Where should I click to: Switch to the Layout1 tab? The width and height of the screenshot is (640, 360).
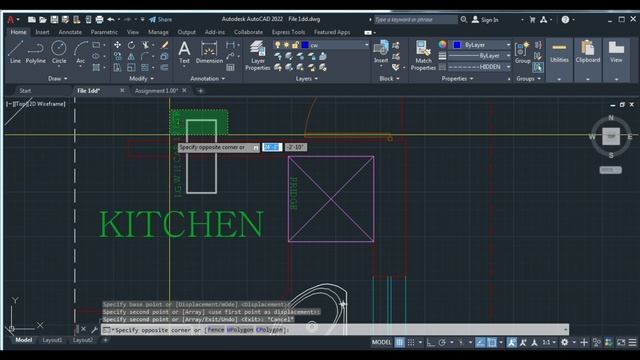click(x=52, y=340)
